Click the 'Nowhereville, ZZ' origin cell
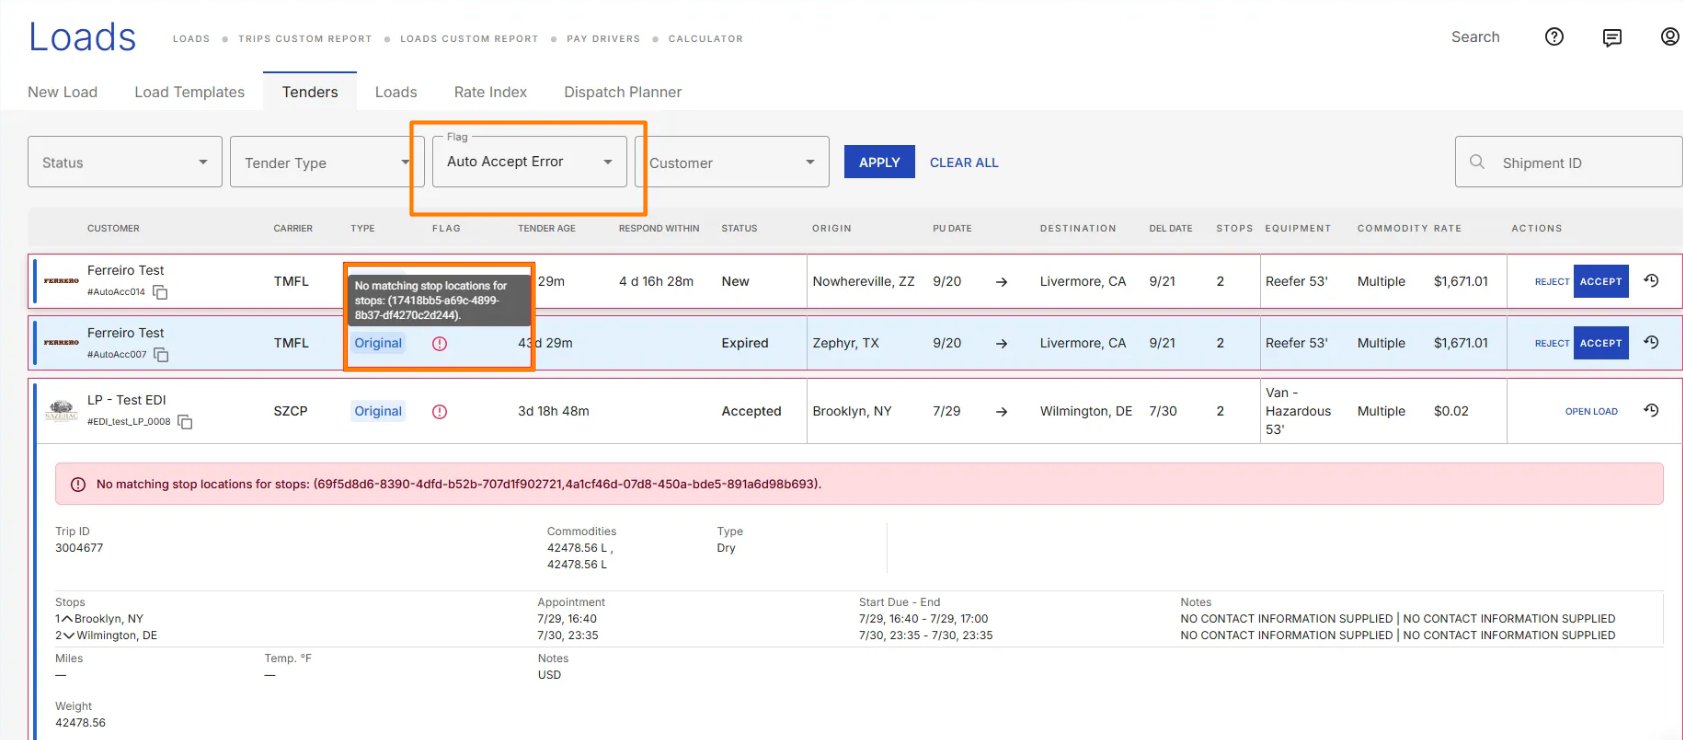The height and width of the screenshot is (740, 1683). pyautogui.click(x=863, y=281)
